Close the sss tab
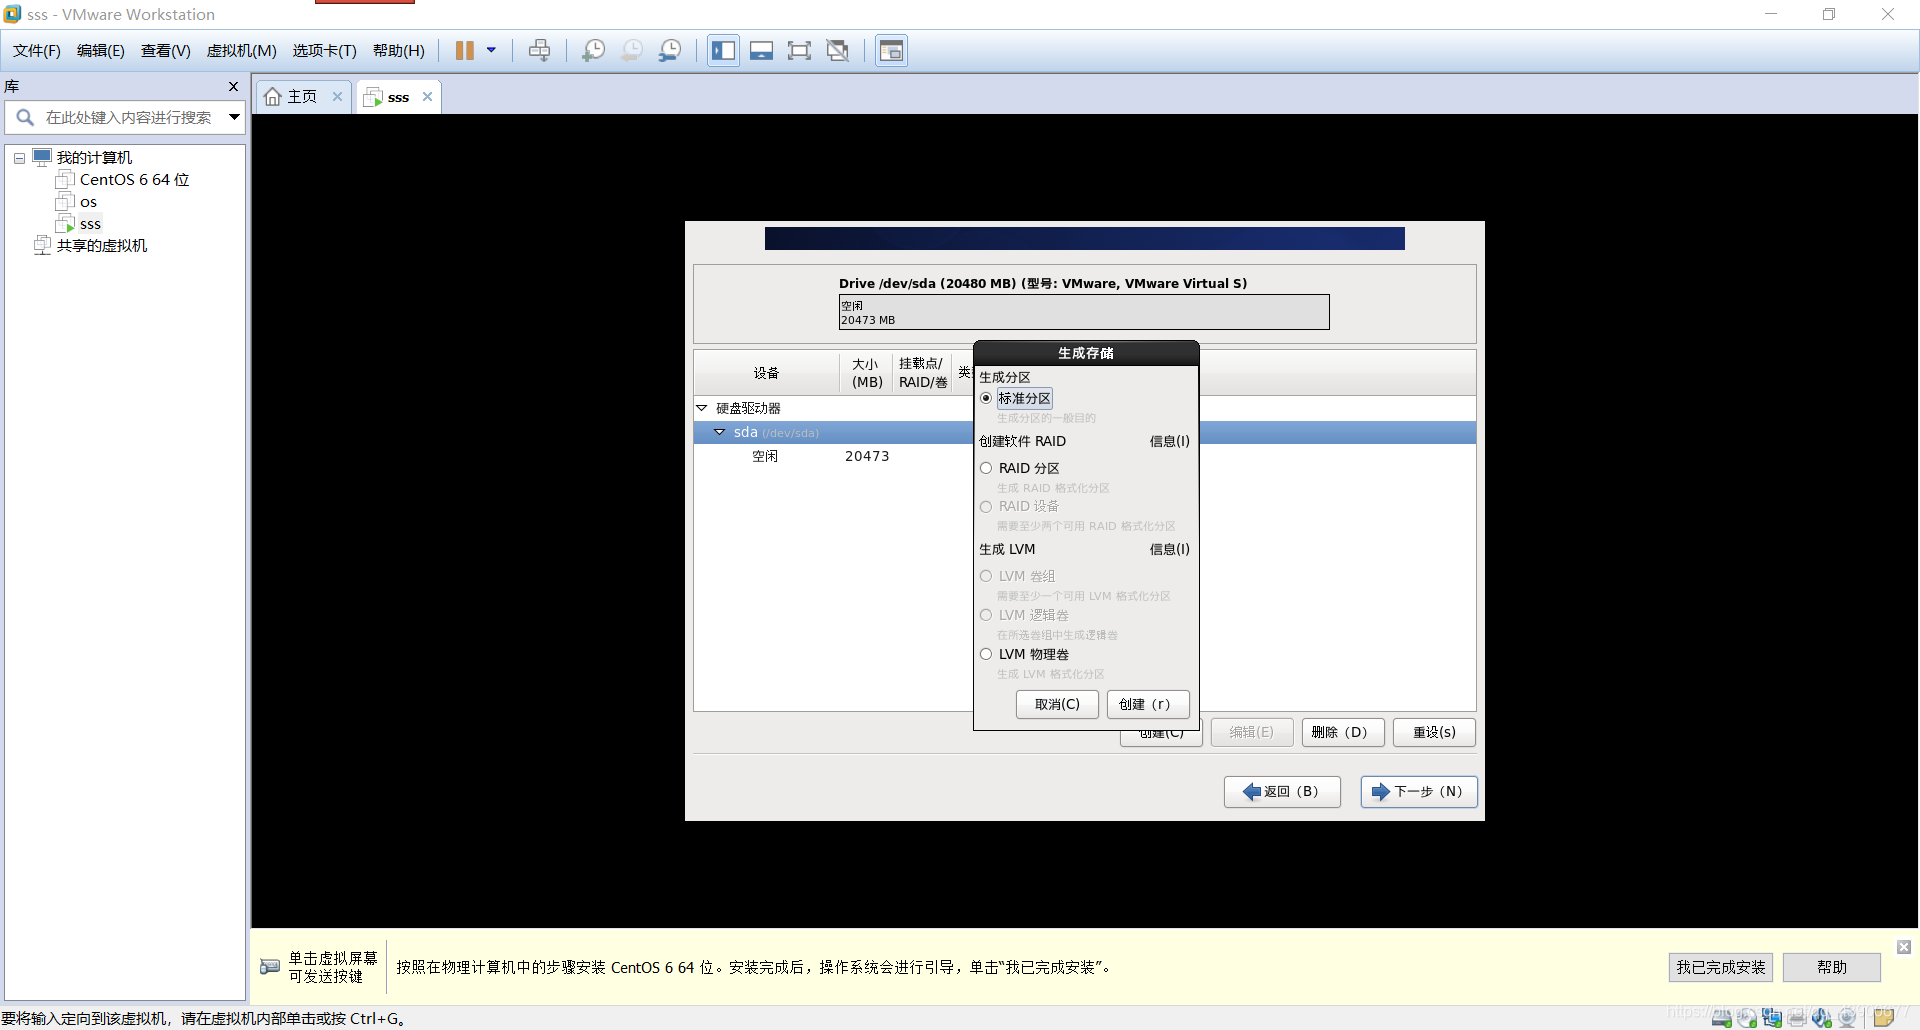1920x1030 pixels. 428,97
